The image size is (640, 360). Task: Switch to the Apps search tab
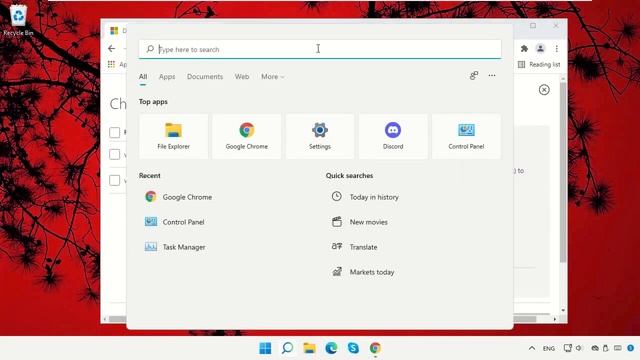[x=167, y=77]
